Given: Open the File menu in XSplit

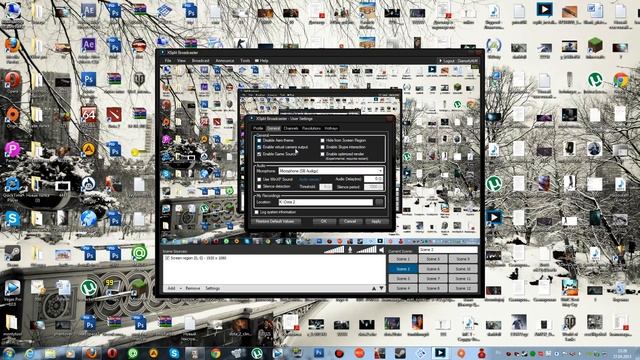Looking at the screenshot, I should [x=168, y=60].
